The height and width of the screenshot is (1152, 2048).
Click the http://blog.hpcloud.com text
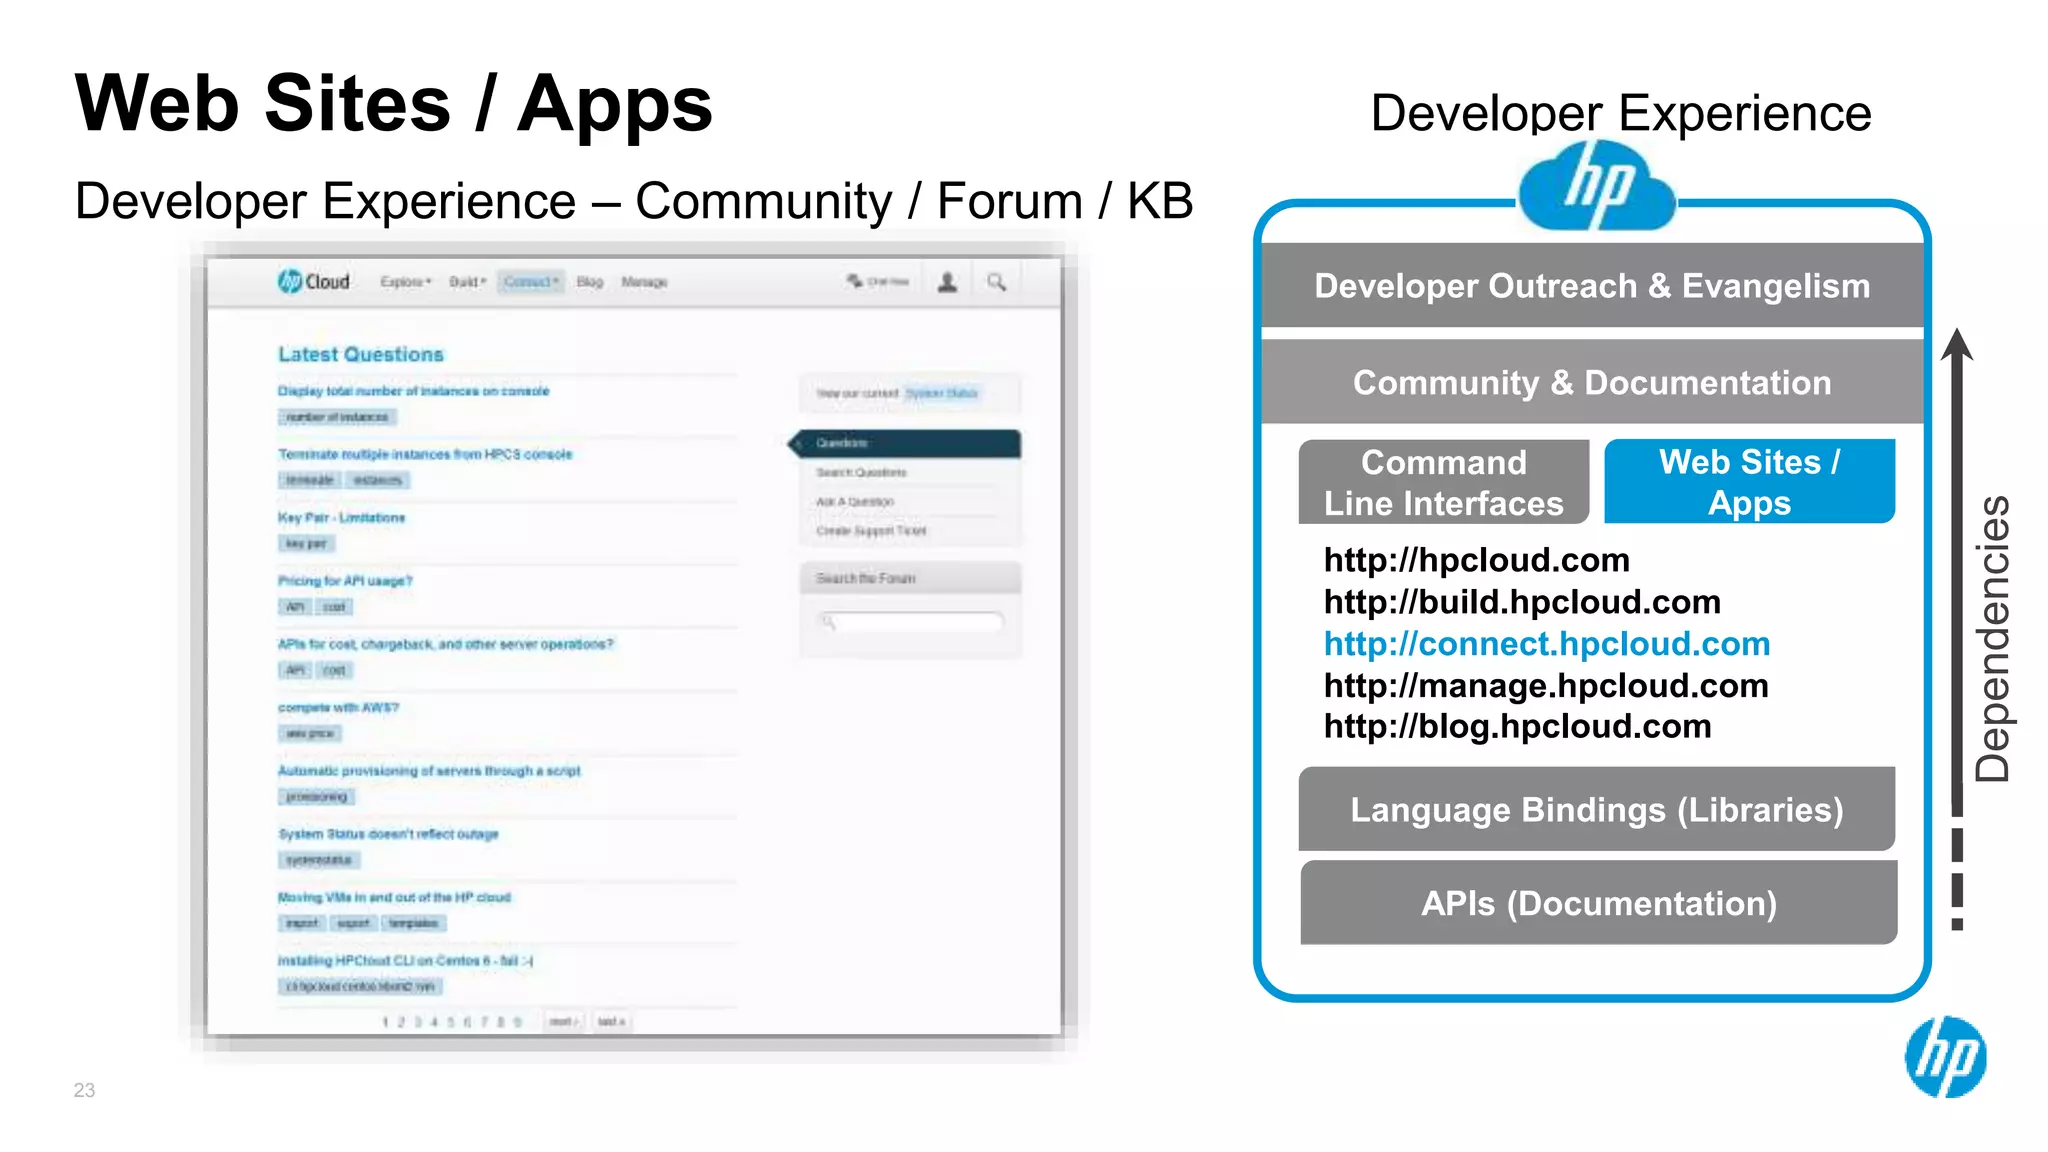[x=1517, y=726]
